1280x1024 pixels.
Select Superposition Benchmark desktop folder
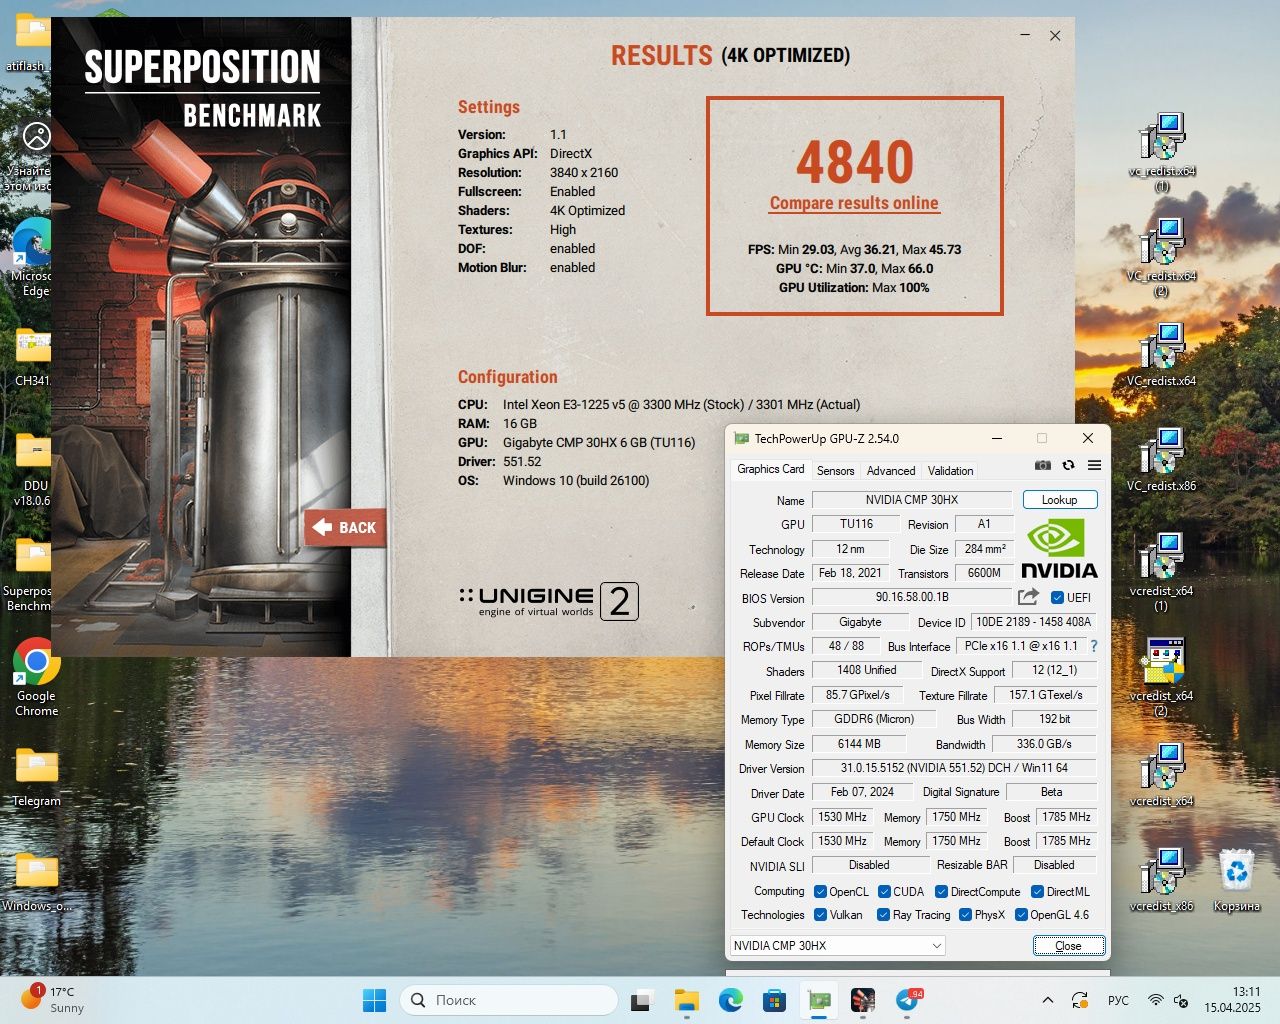tap(30, 575)
